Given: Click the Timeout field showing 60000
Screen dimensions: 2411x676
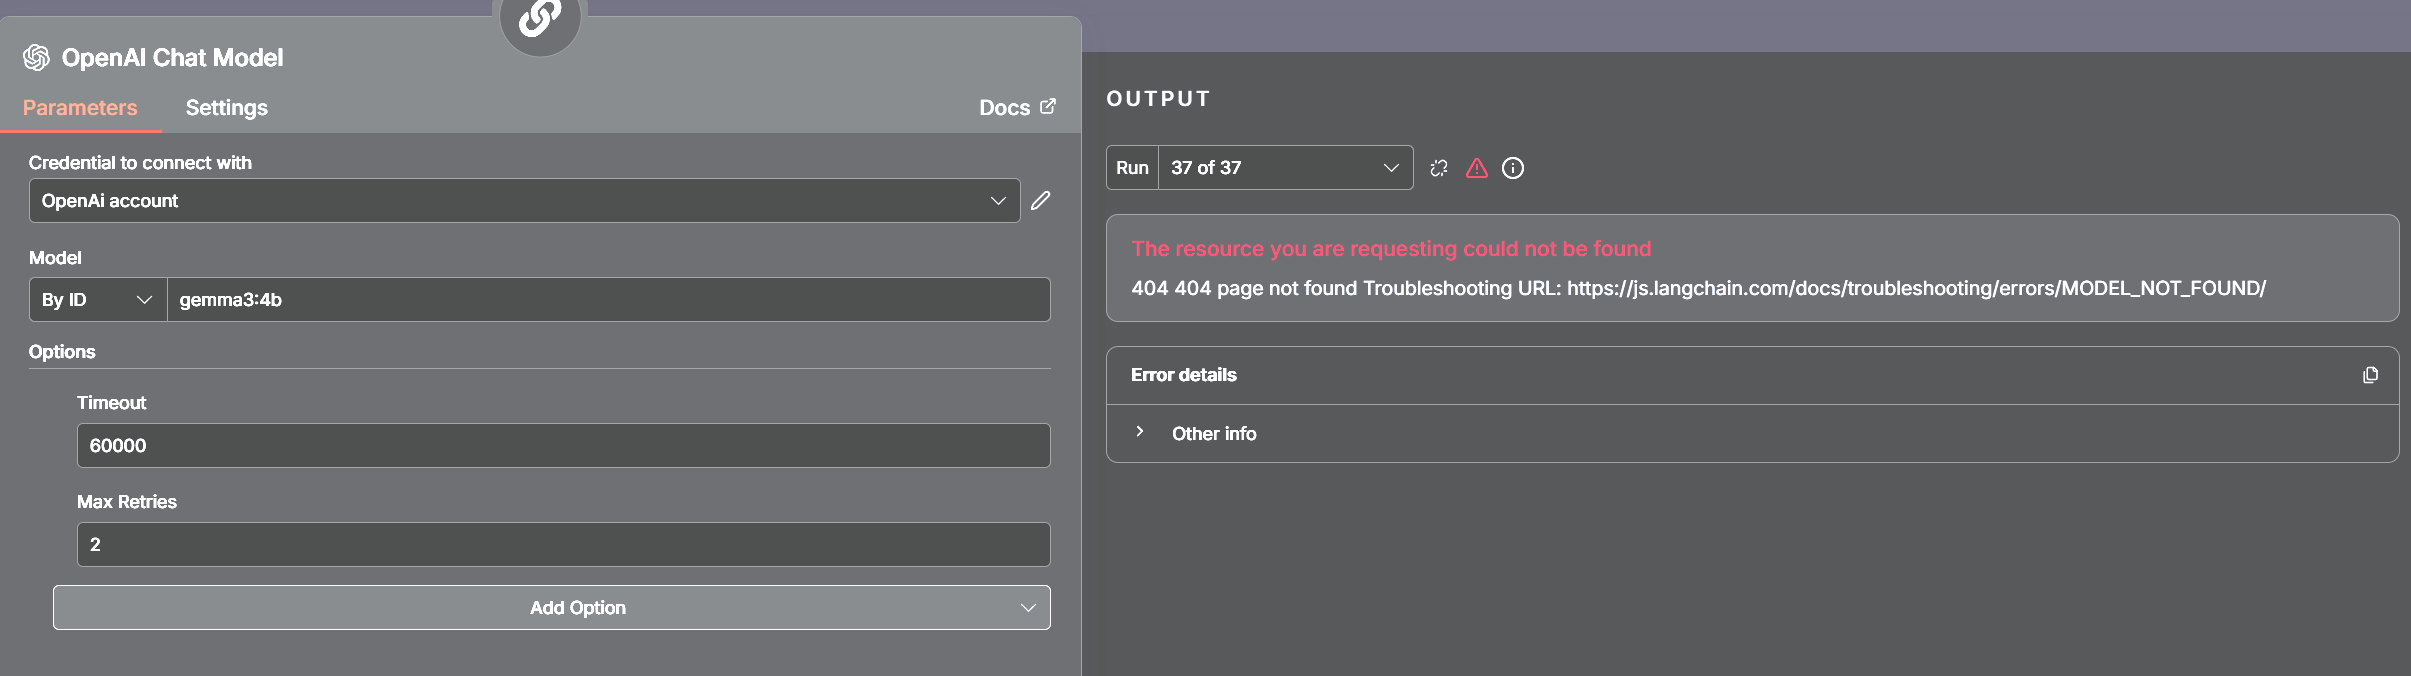Looking at the screenshot, I should (564, 446).
